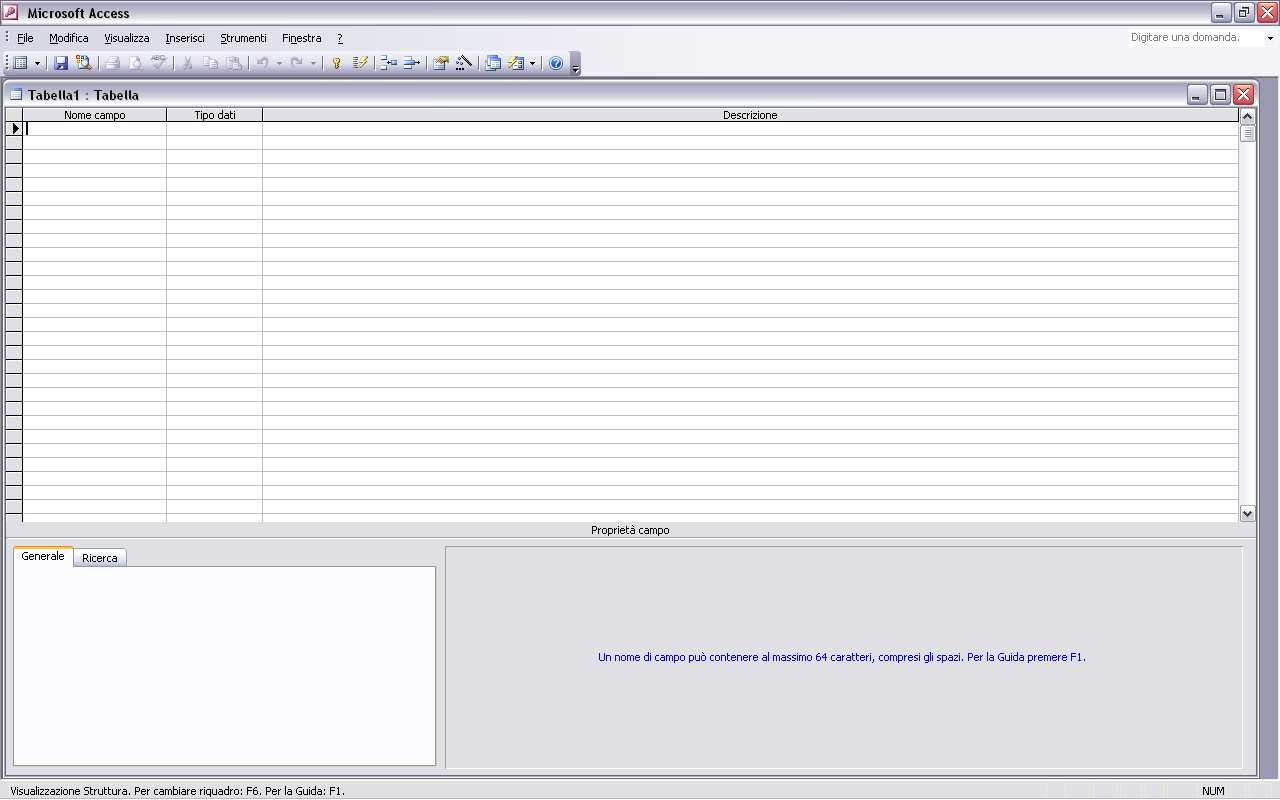Click the Tabella1 window control icon
The width and height of the screenshot is (1280, 800).
pyautogui.click(x=16, y=95)
